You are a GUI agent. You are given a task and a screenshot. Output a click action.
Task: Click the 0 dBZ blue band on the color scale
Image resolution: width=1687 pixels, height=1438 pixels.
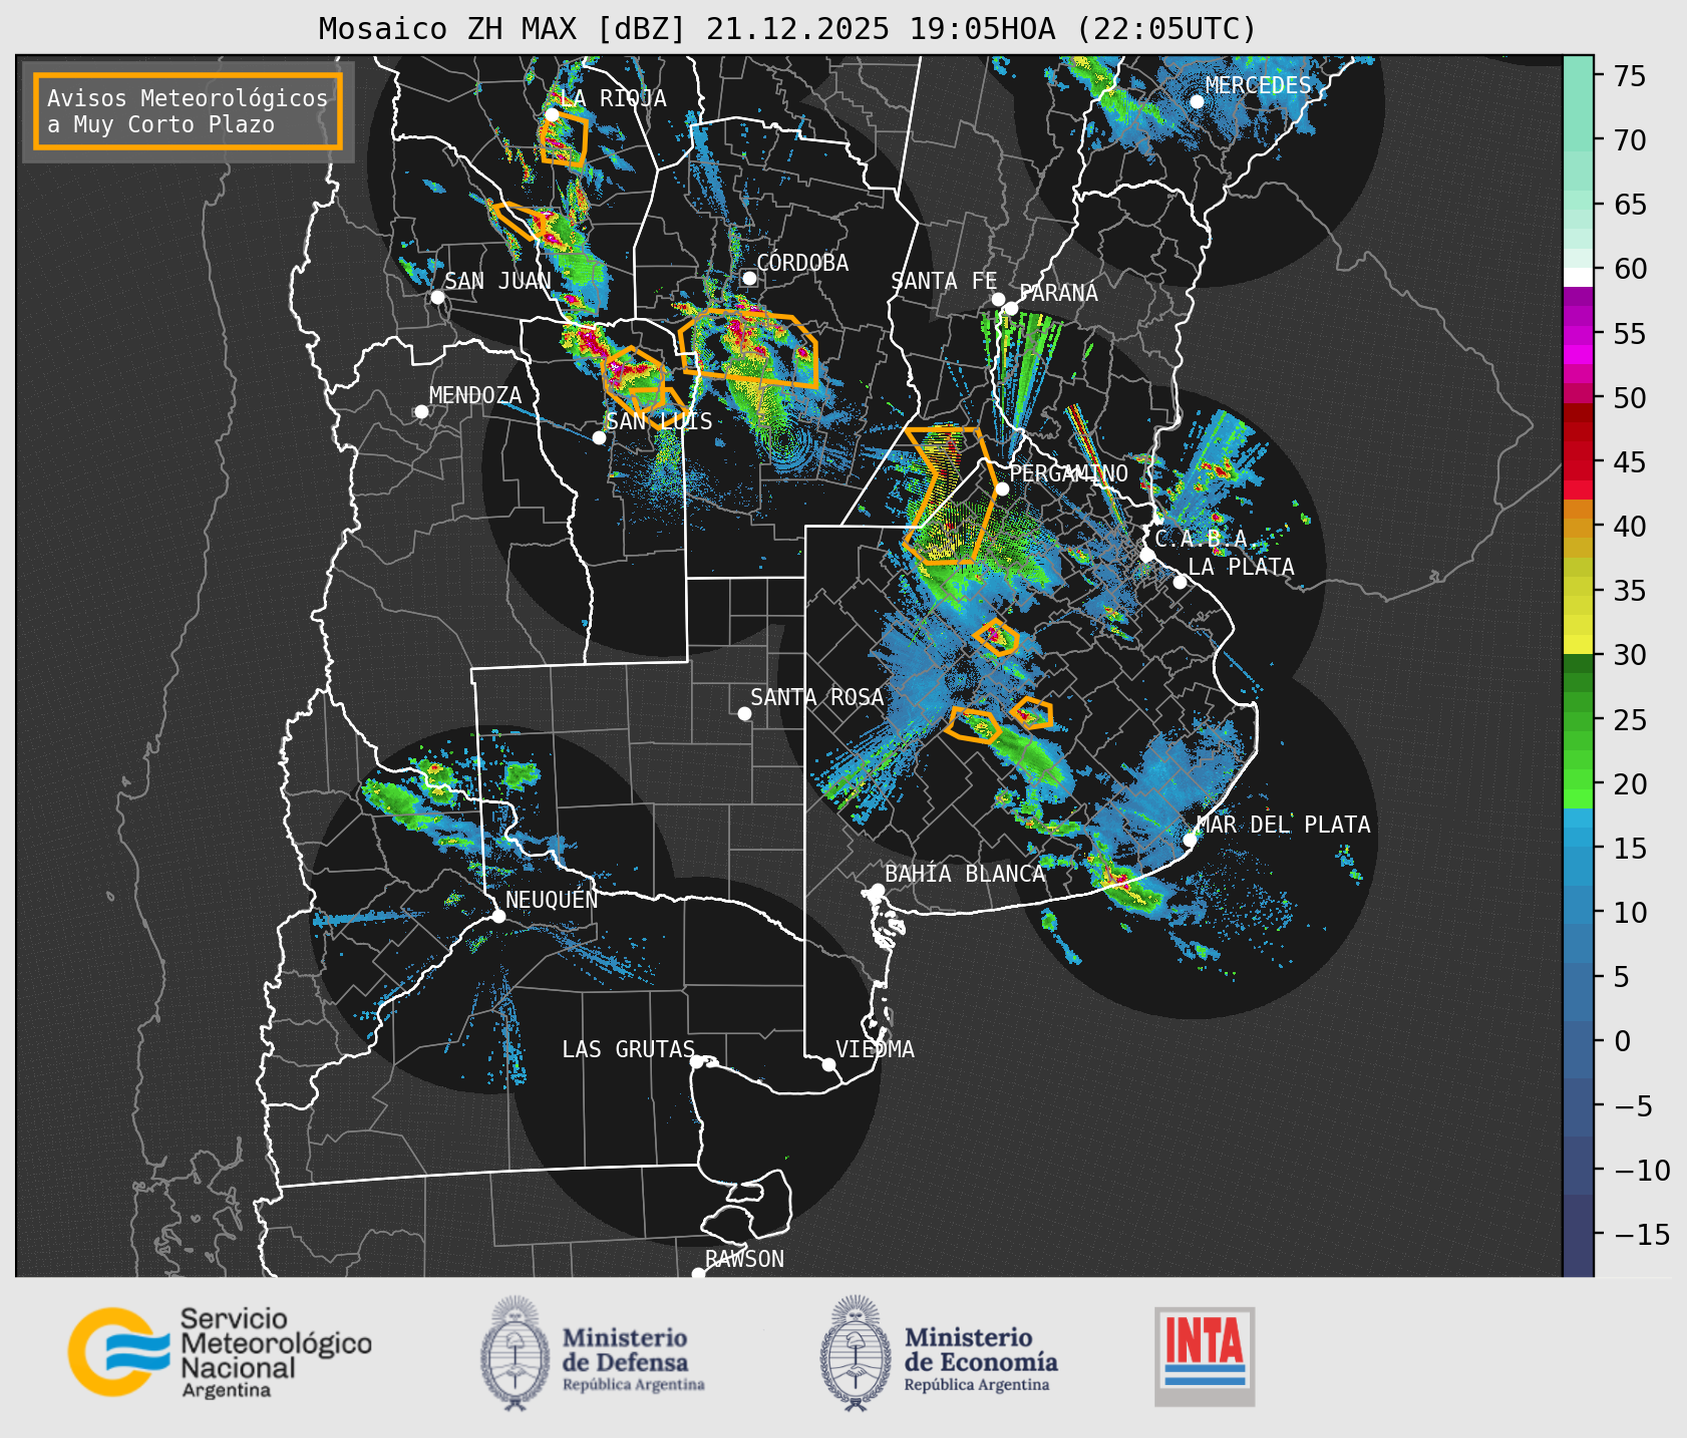click(1578, 1040)
